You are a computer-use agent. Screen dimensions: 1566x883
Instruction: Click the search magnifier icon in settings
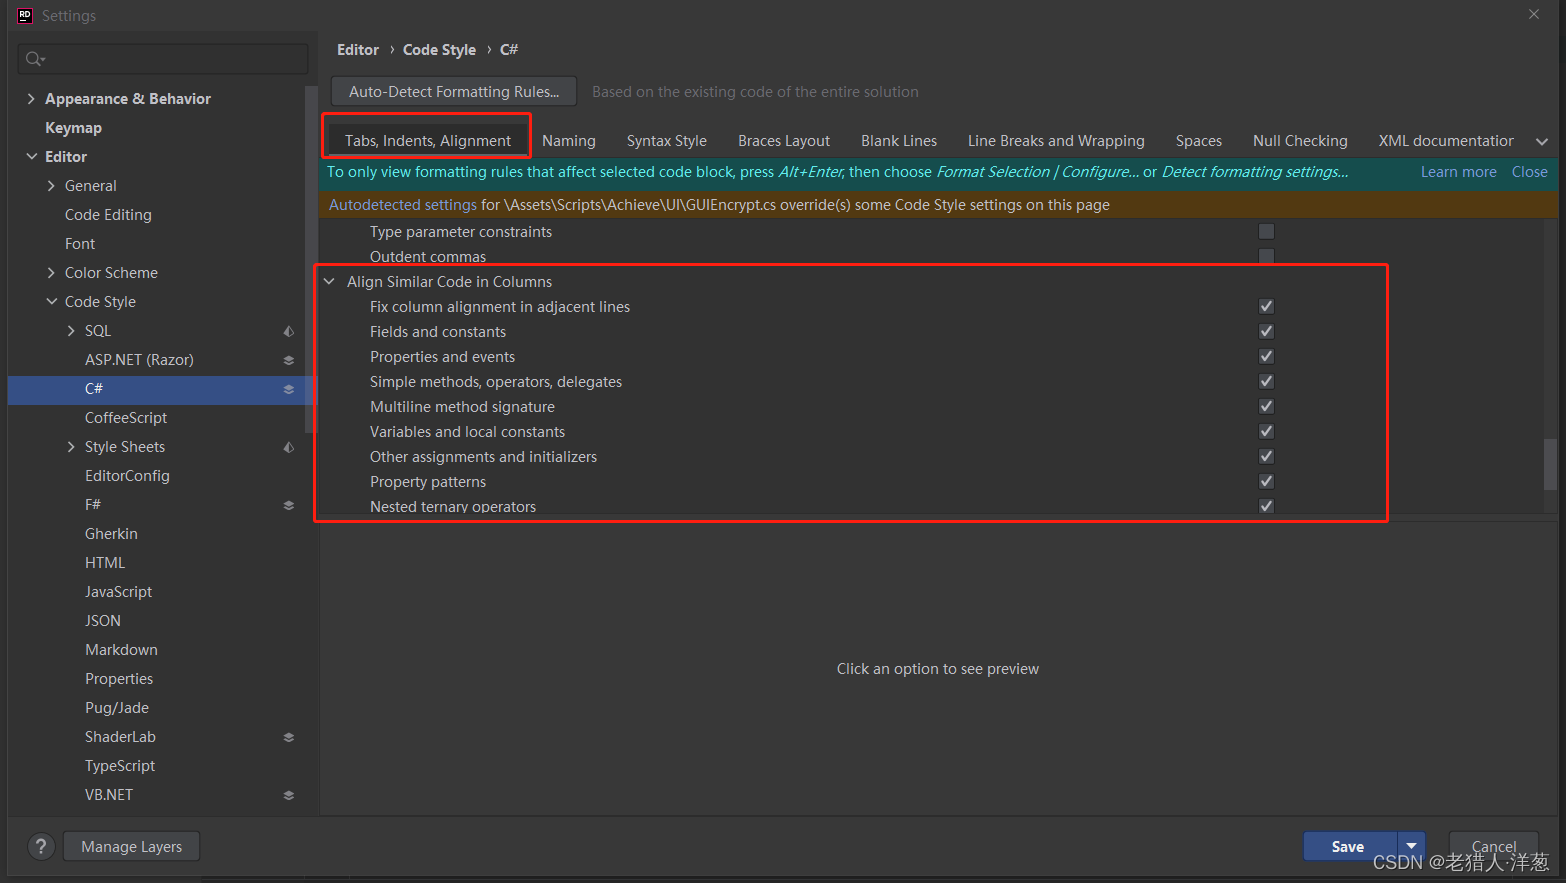pyautogui.click(x=35, y=59)
